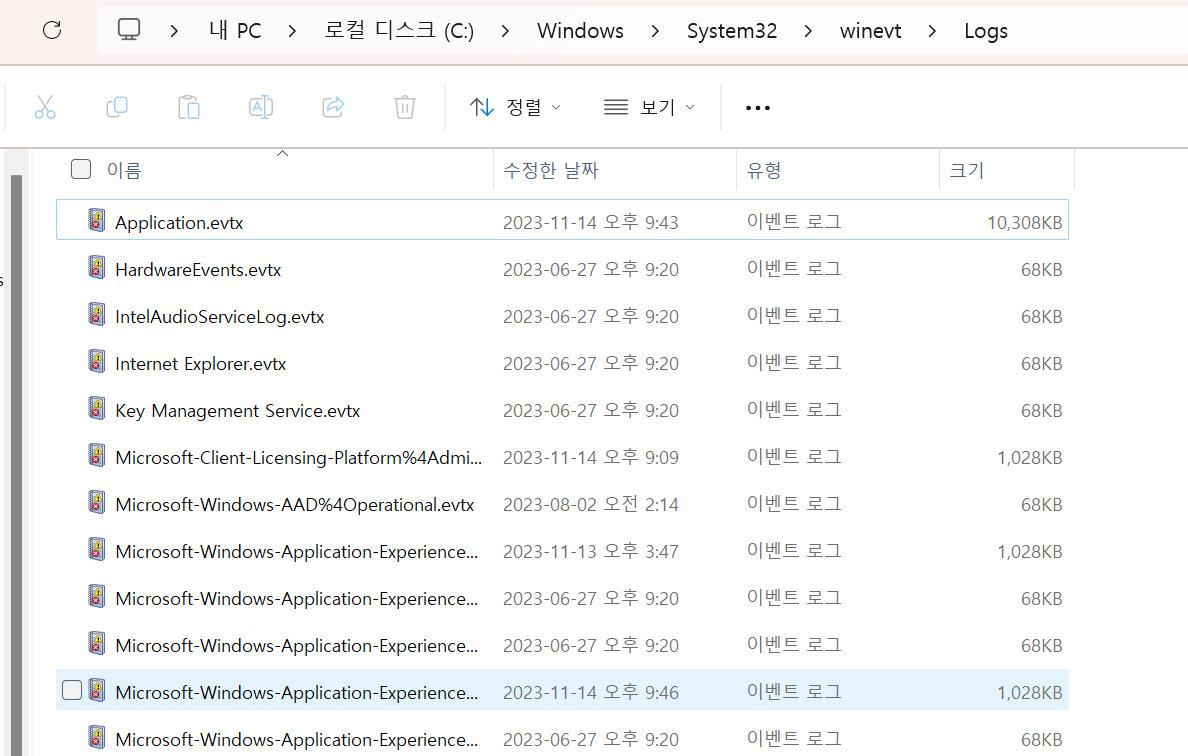1188x756 pixels.
Task: Open the three-dot See more menu
Action: pyautogui.click(x=758, y=108)
